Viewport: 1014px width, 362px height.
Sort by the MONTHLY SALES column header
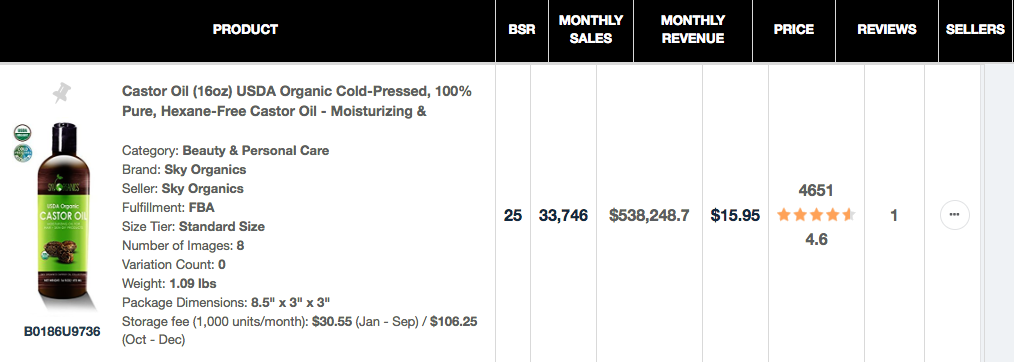tap(590, 29)
